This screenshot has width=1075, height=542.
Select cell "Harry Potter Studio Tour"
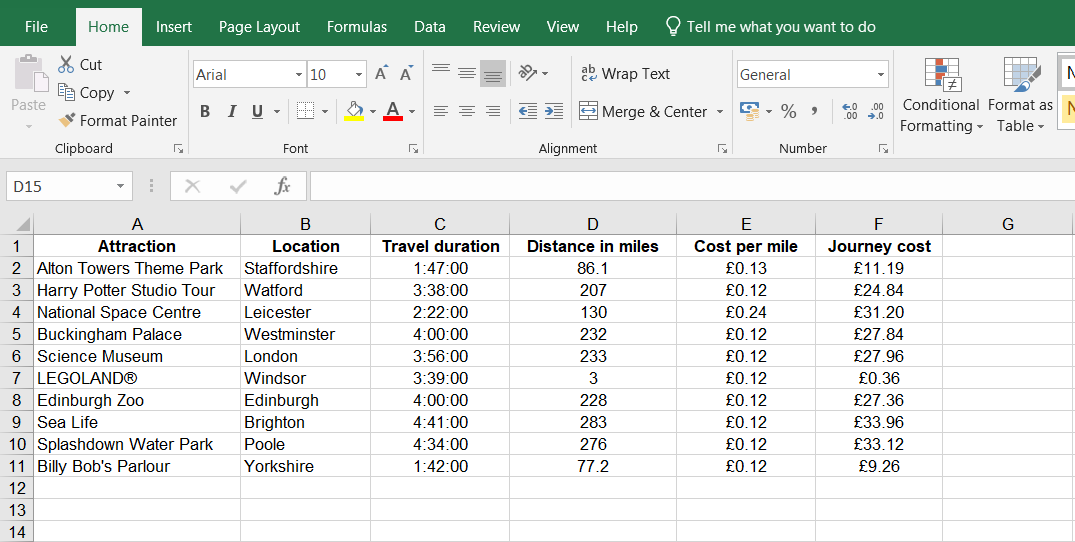137,291
